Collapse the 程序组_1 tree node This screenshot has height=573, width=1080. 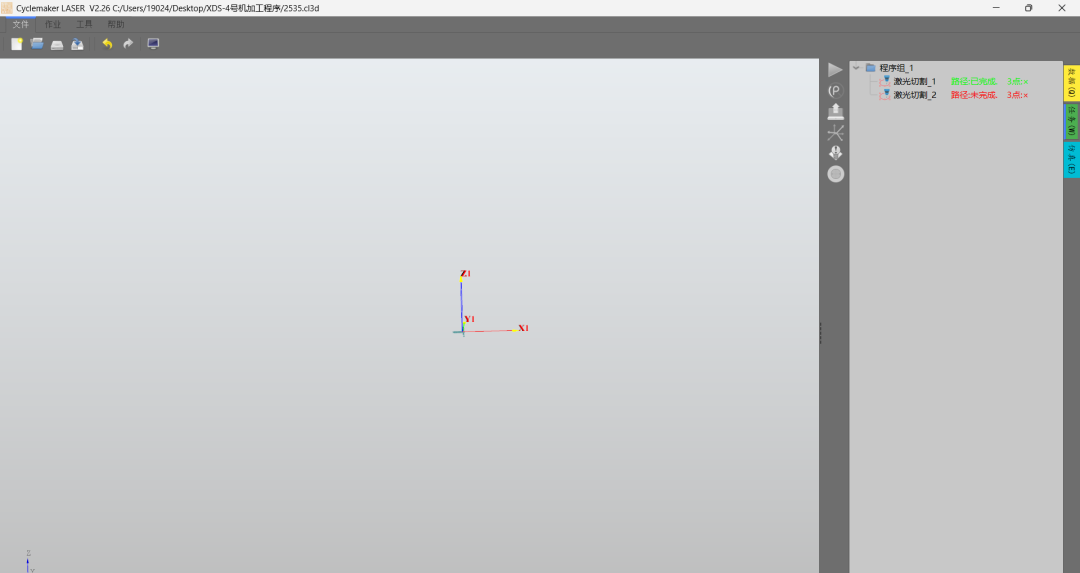856,67
